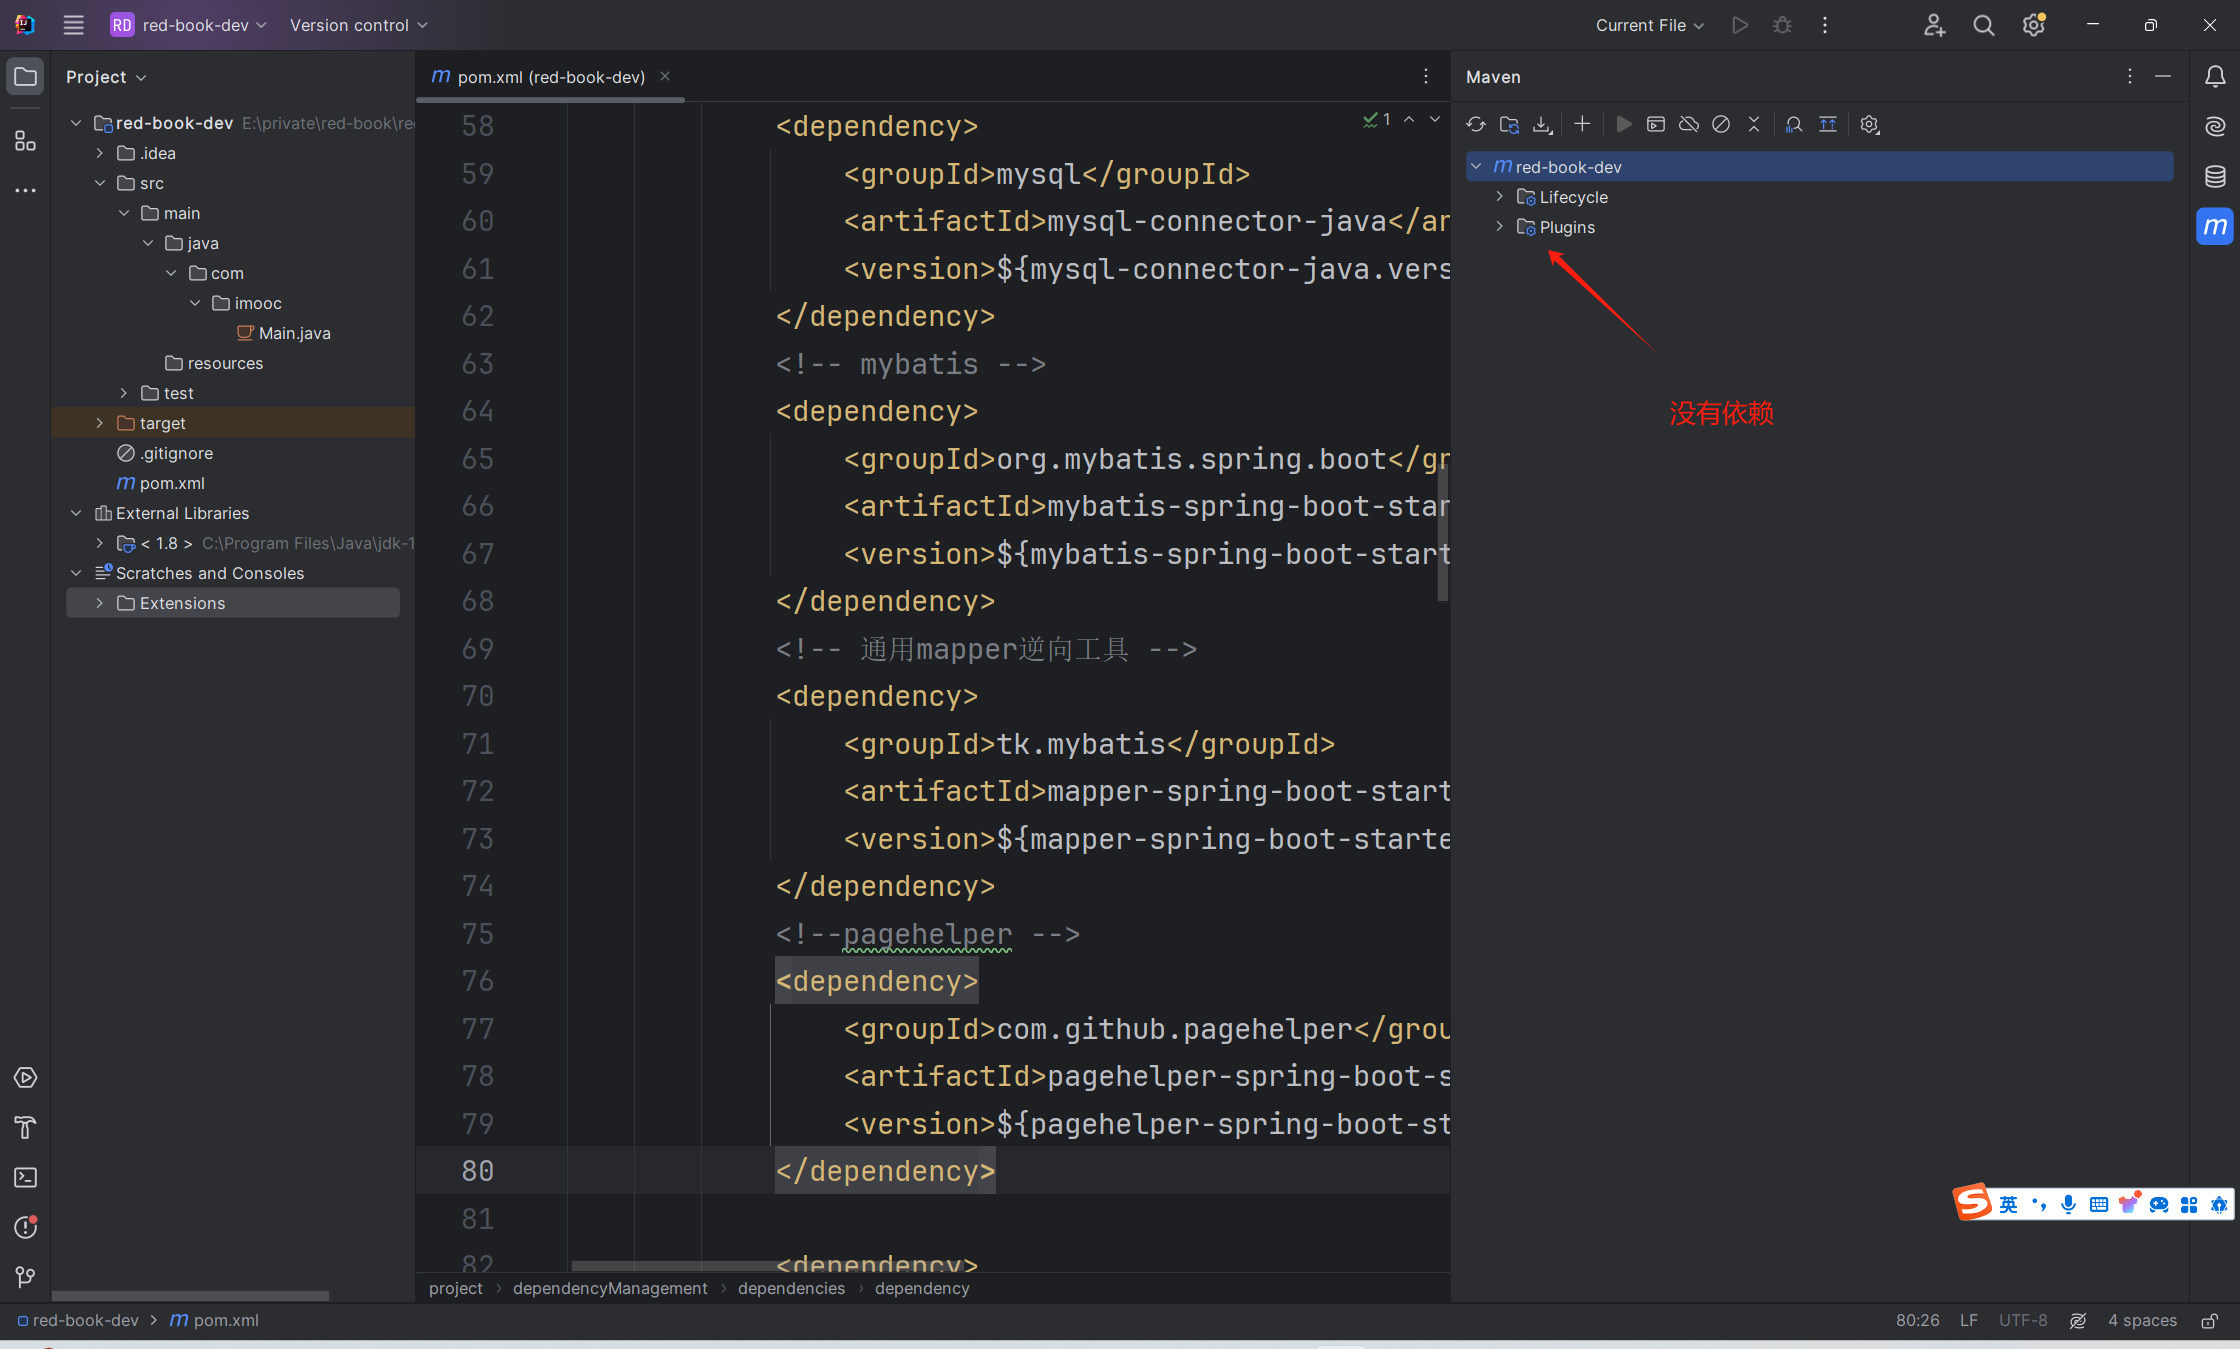Open Notifications bell in right sidebar
Viewport: 2240px width, 1349px height.
click(x=2215, y=76)
